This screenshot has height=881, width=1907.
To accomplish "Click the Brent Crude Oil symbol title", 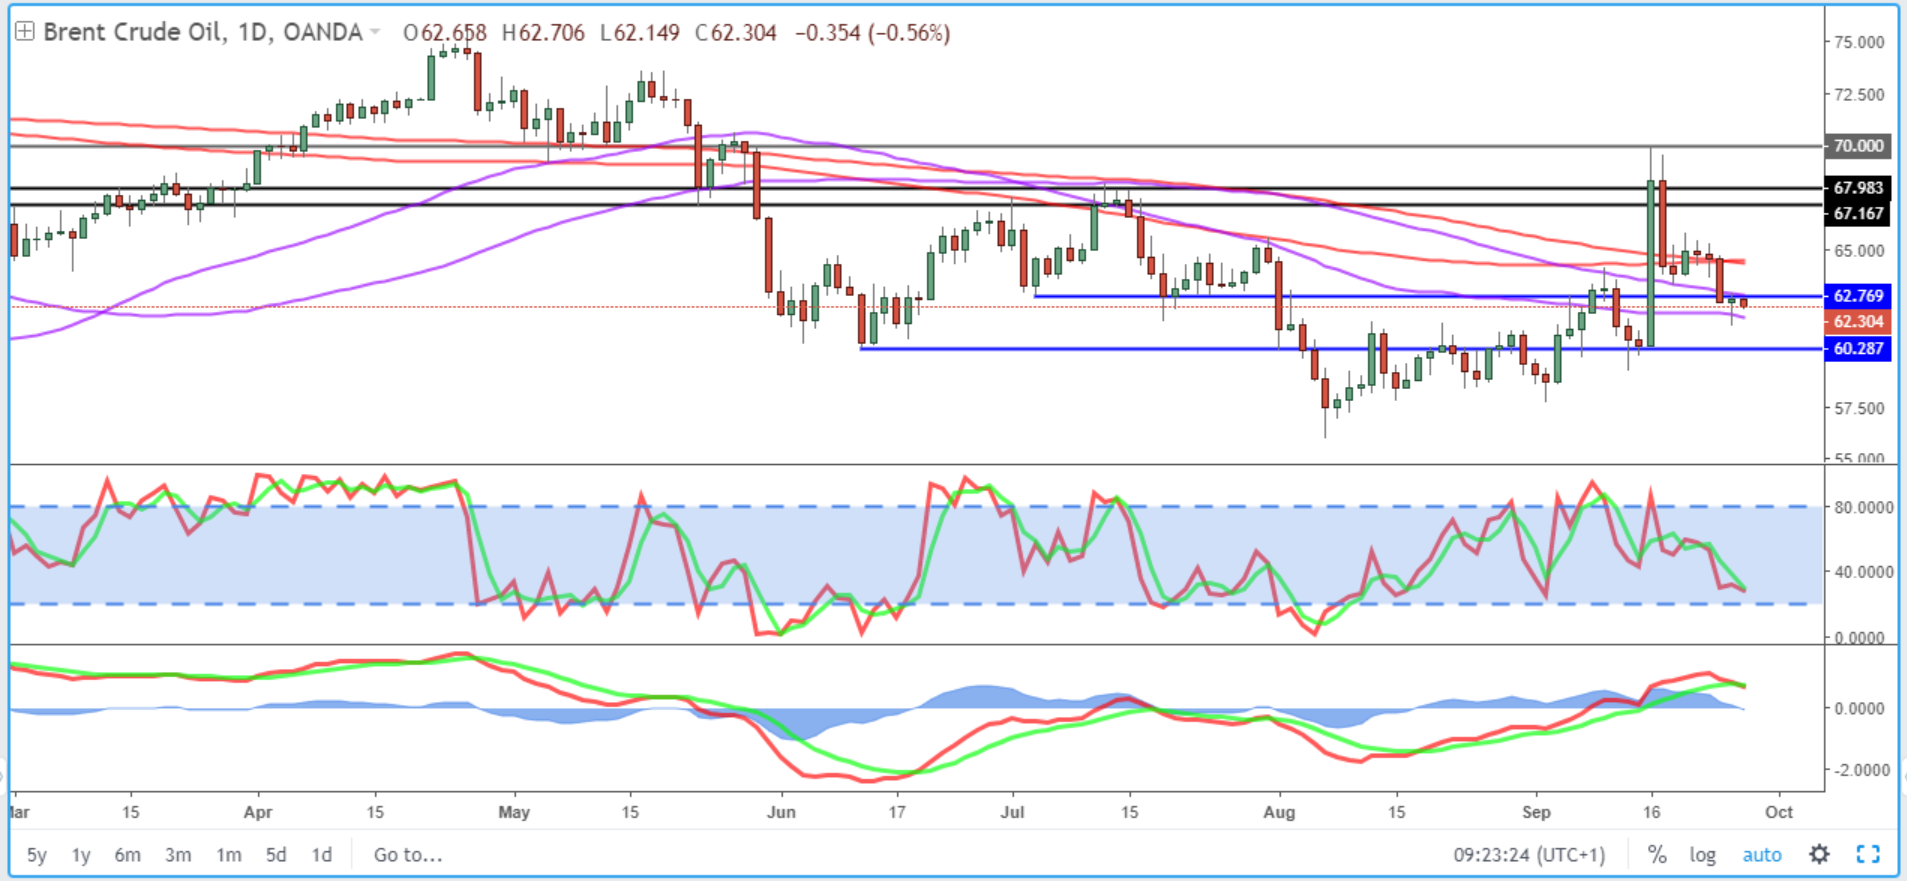I will pyautogui.click(x=134, y=32).
